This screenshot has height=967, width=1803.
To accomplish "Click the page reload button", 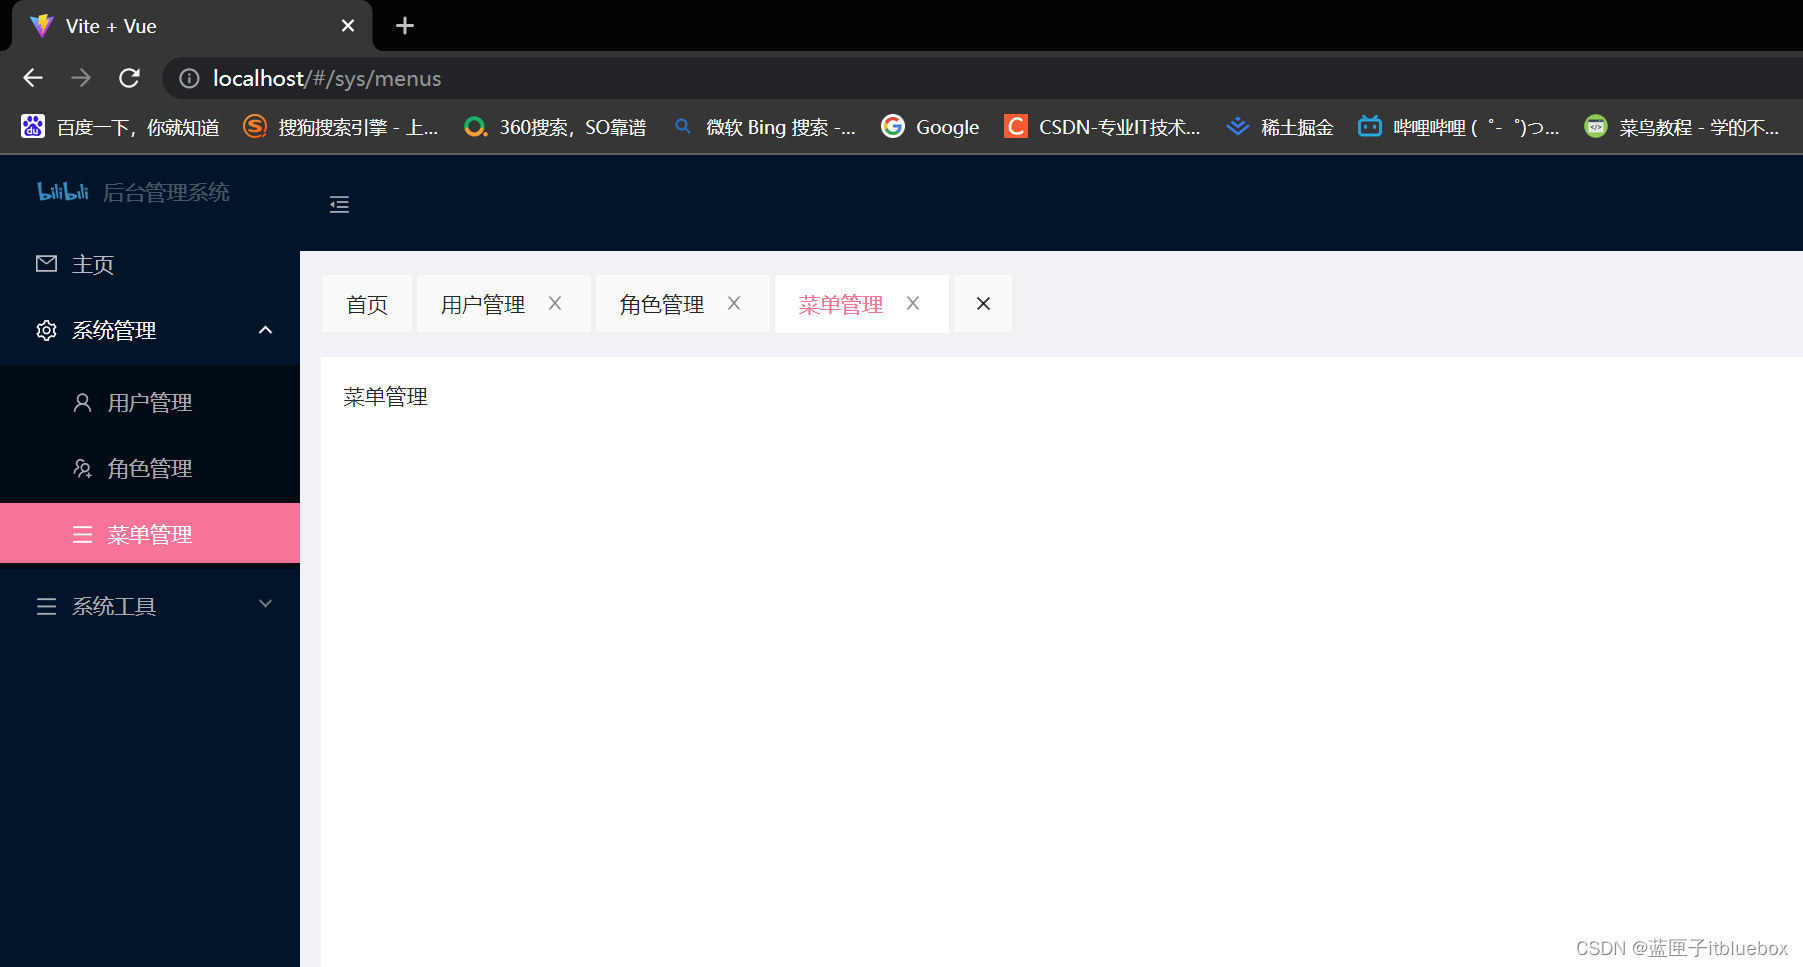I will click(129, 78).
